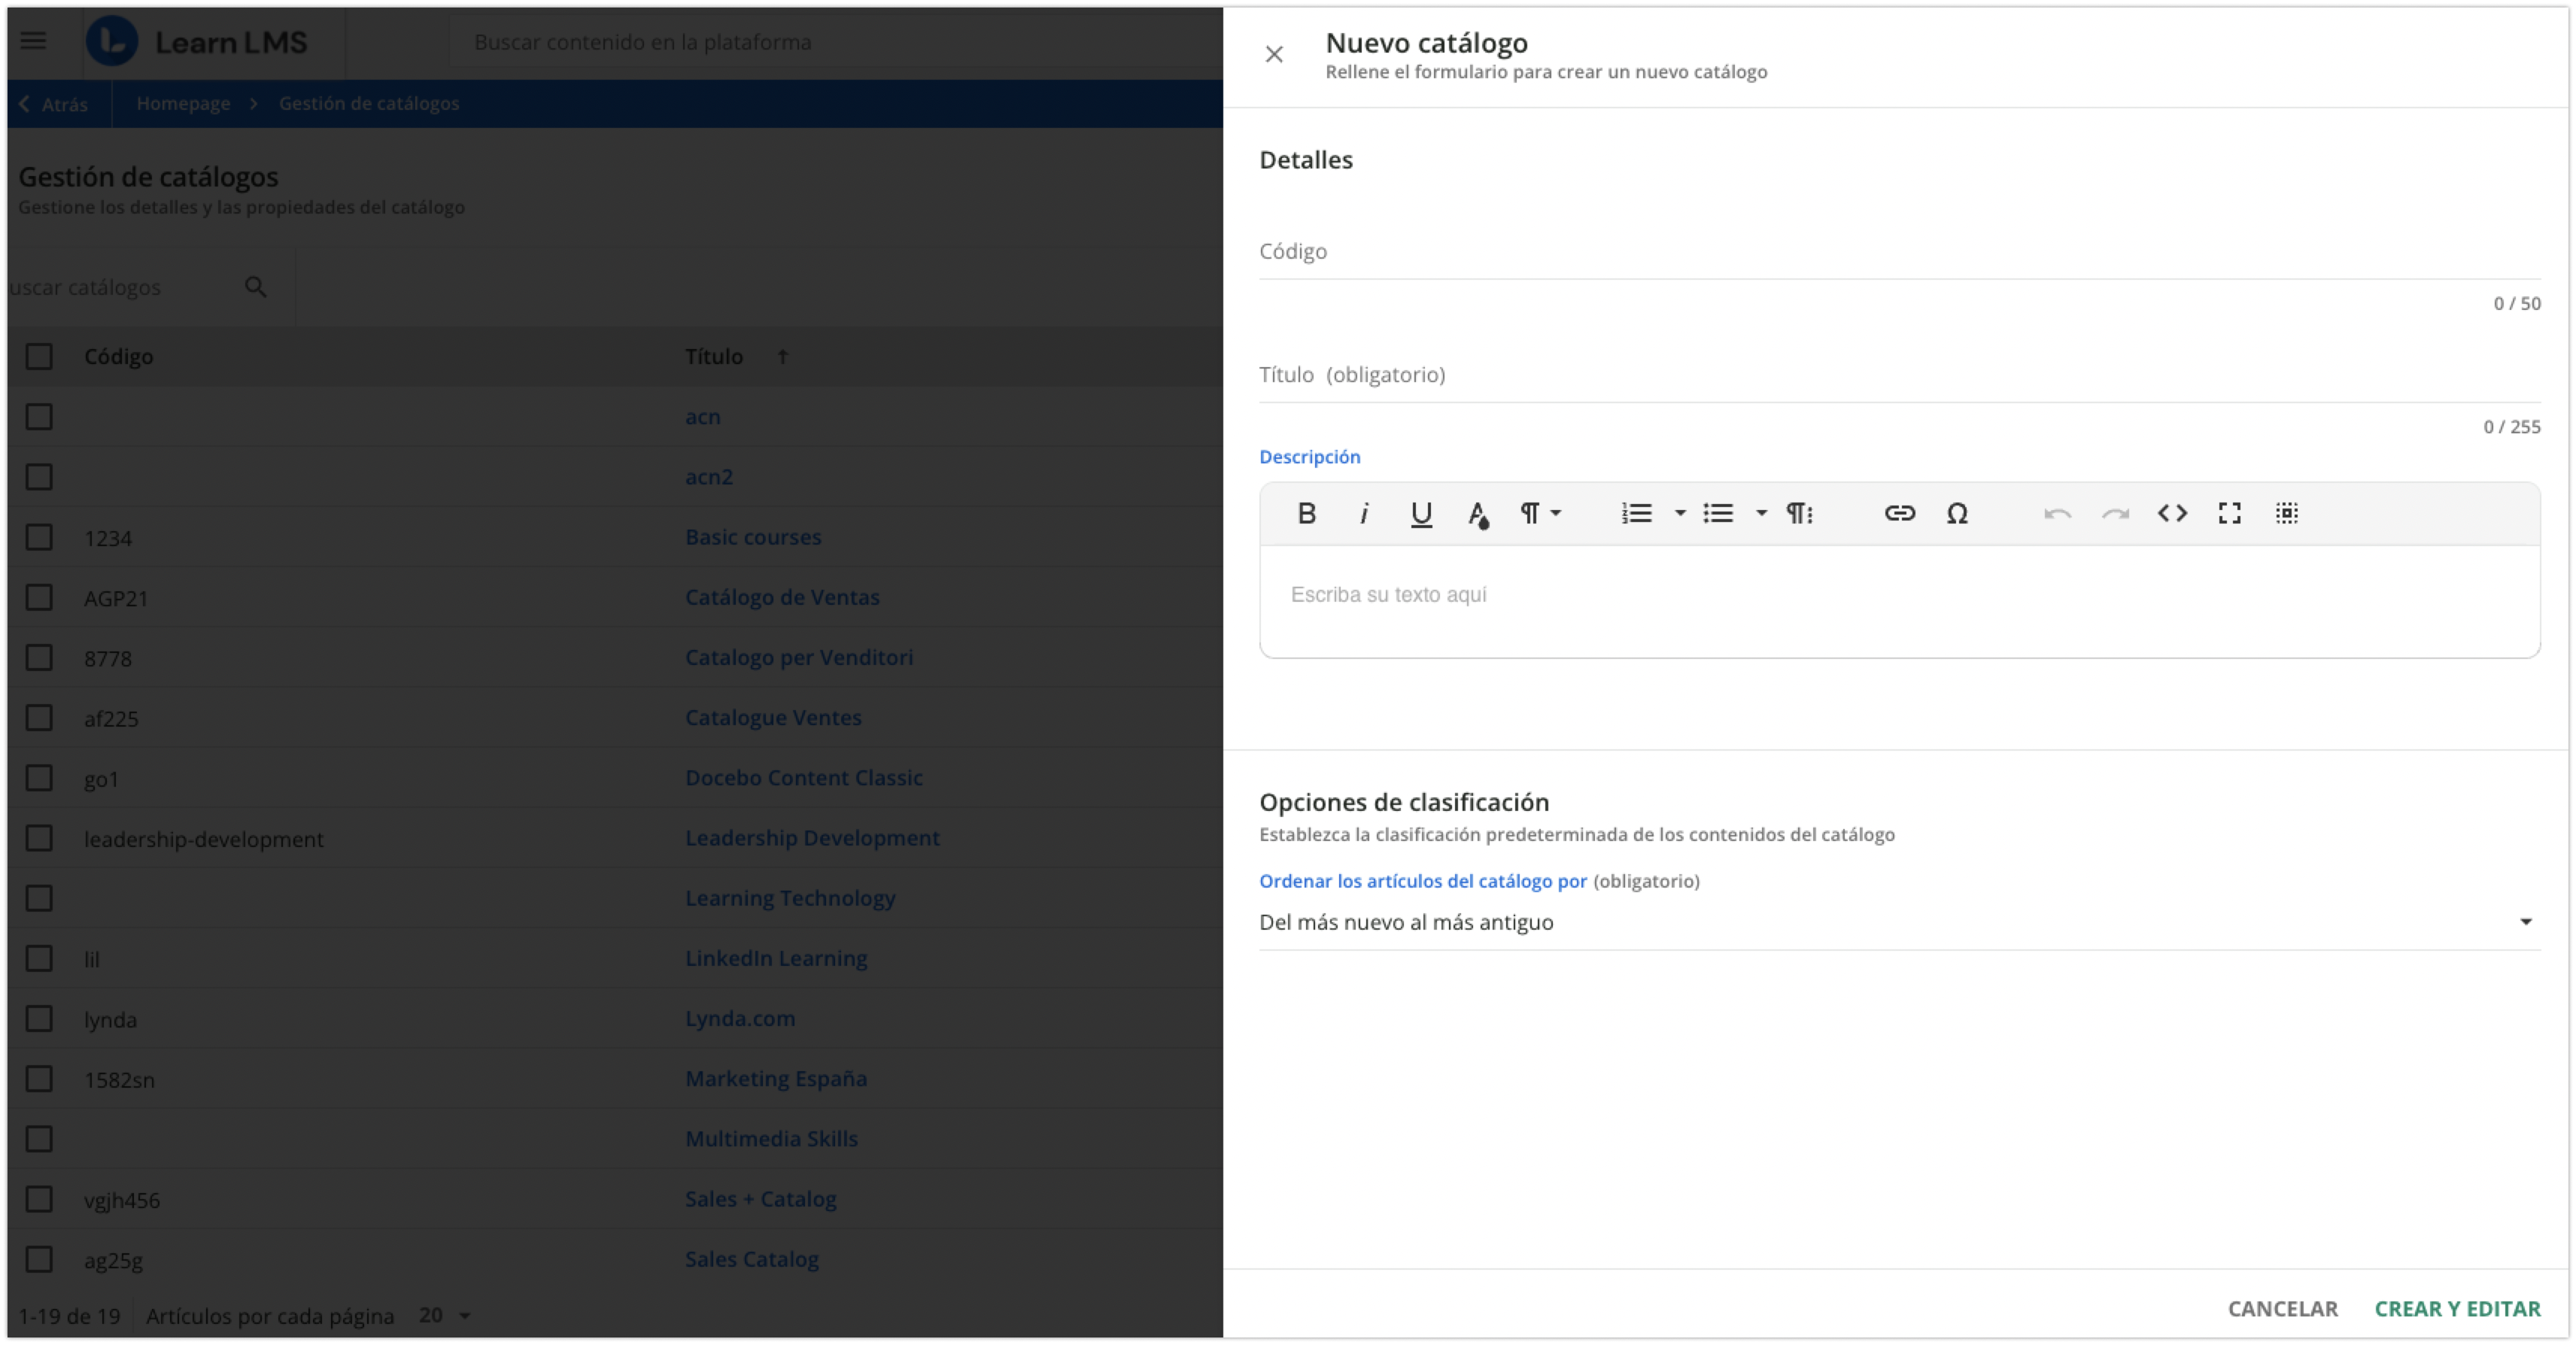Image resolution: width=2576 pixels, height=1345 pixels.
Task: Apply italic formatting in the editor
Action: [1364, 513]
